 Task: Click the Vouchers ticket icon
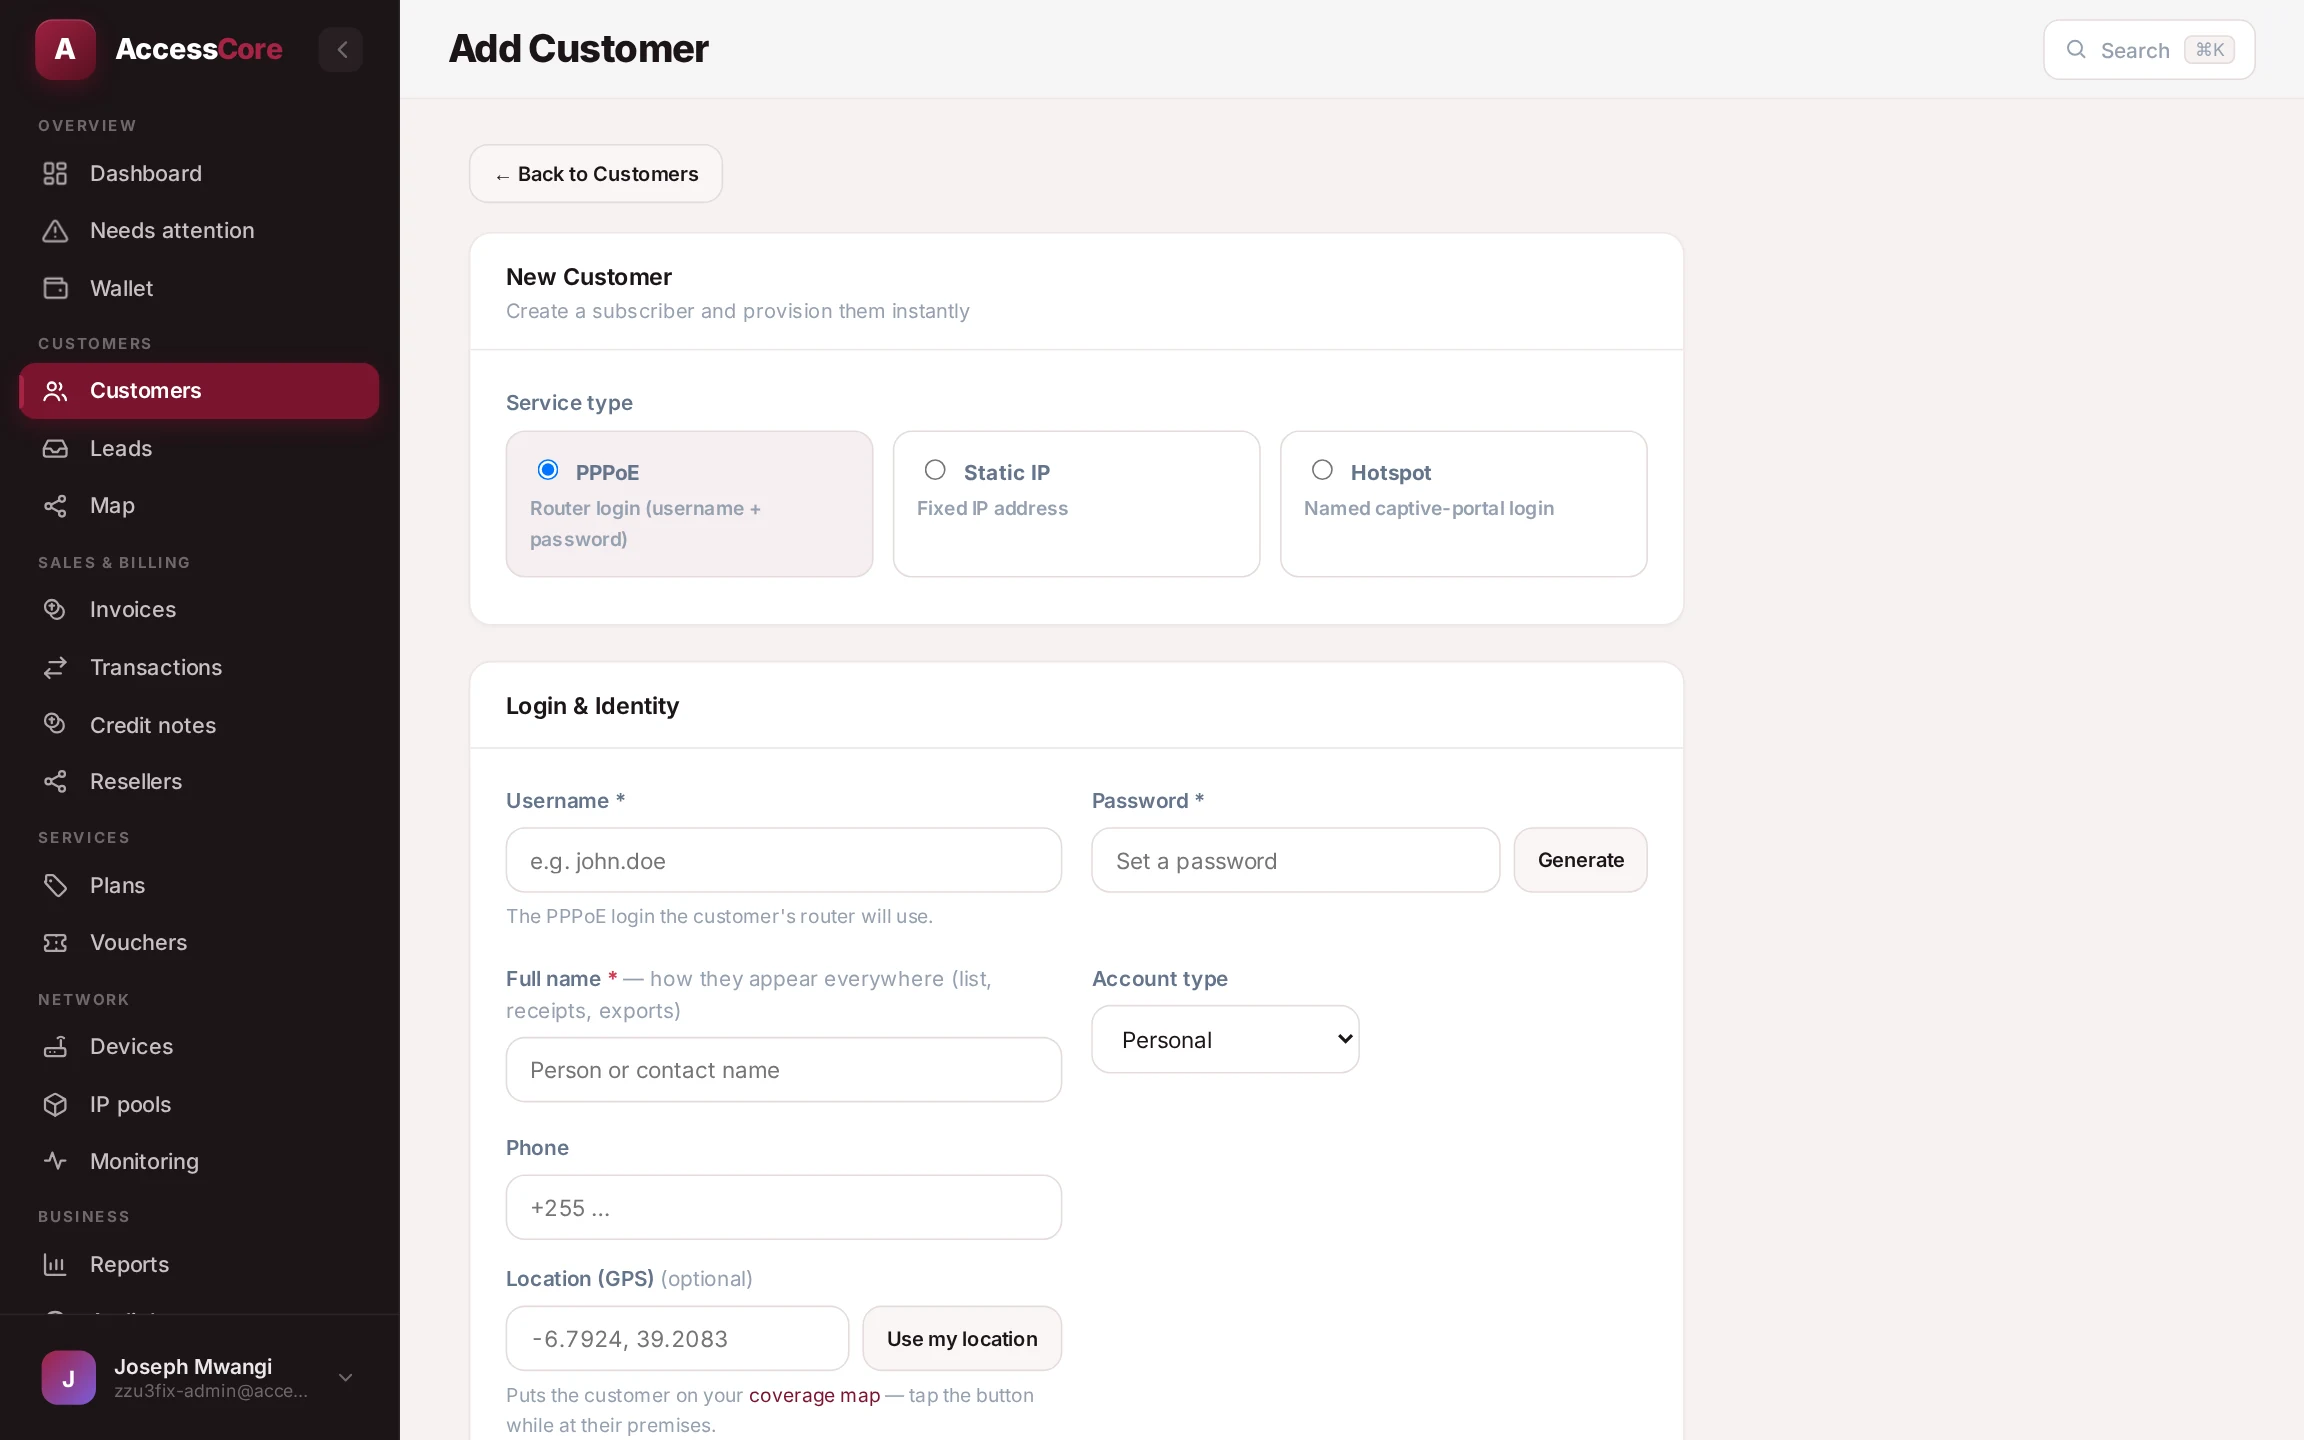click(55, 942)
